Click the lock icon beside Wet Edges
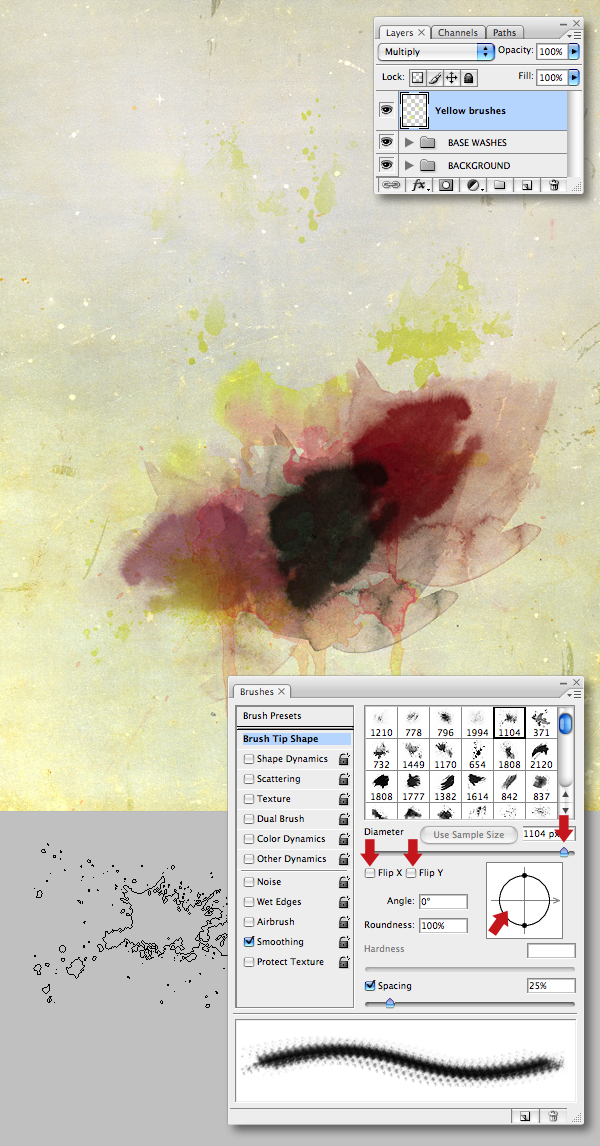Viewport: 600px width, 1146px height. [343, 902]
